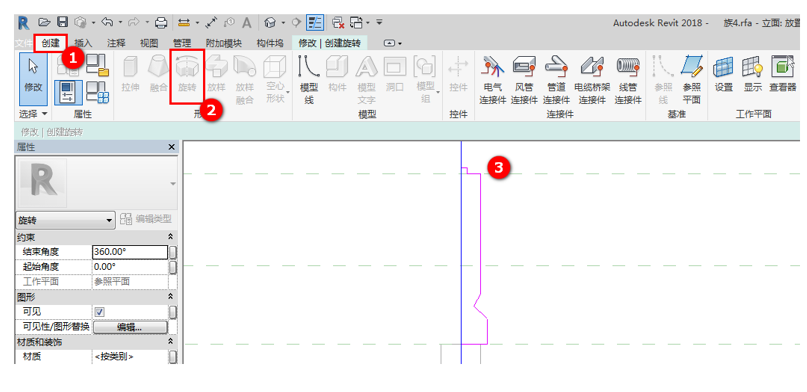Select the 旋转 (Revolve) form tool
This screenshot has width=807, height=392.
[x=187, y=76]
